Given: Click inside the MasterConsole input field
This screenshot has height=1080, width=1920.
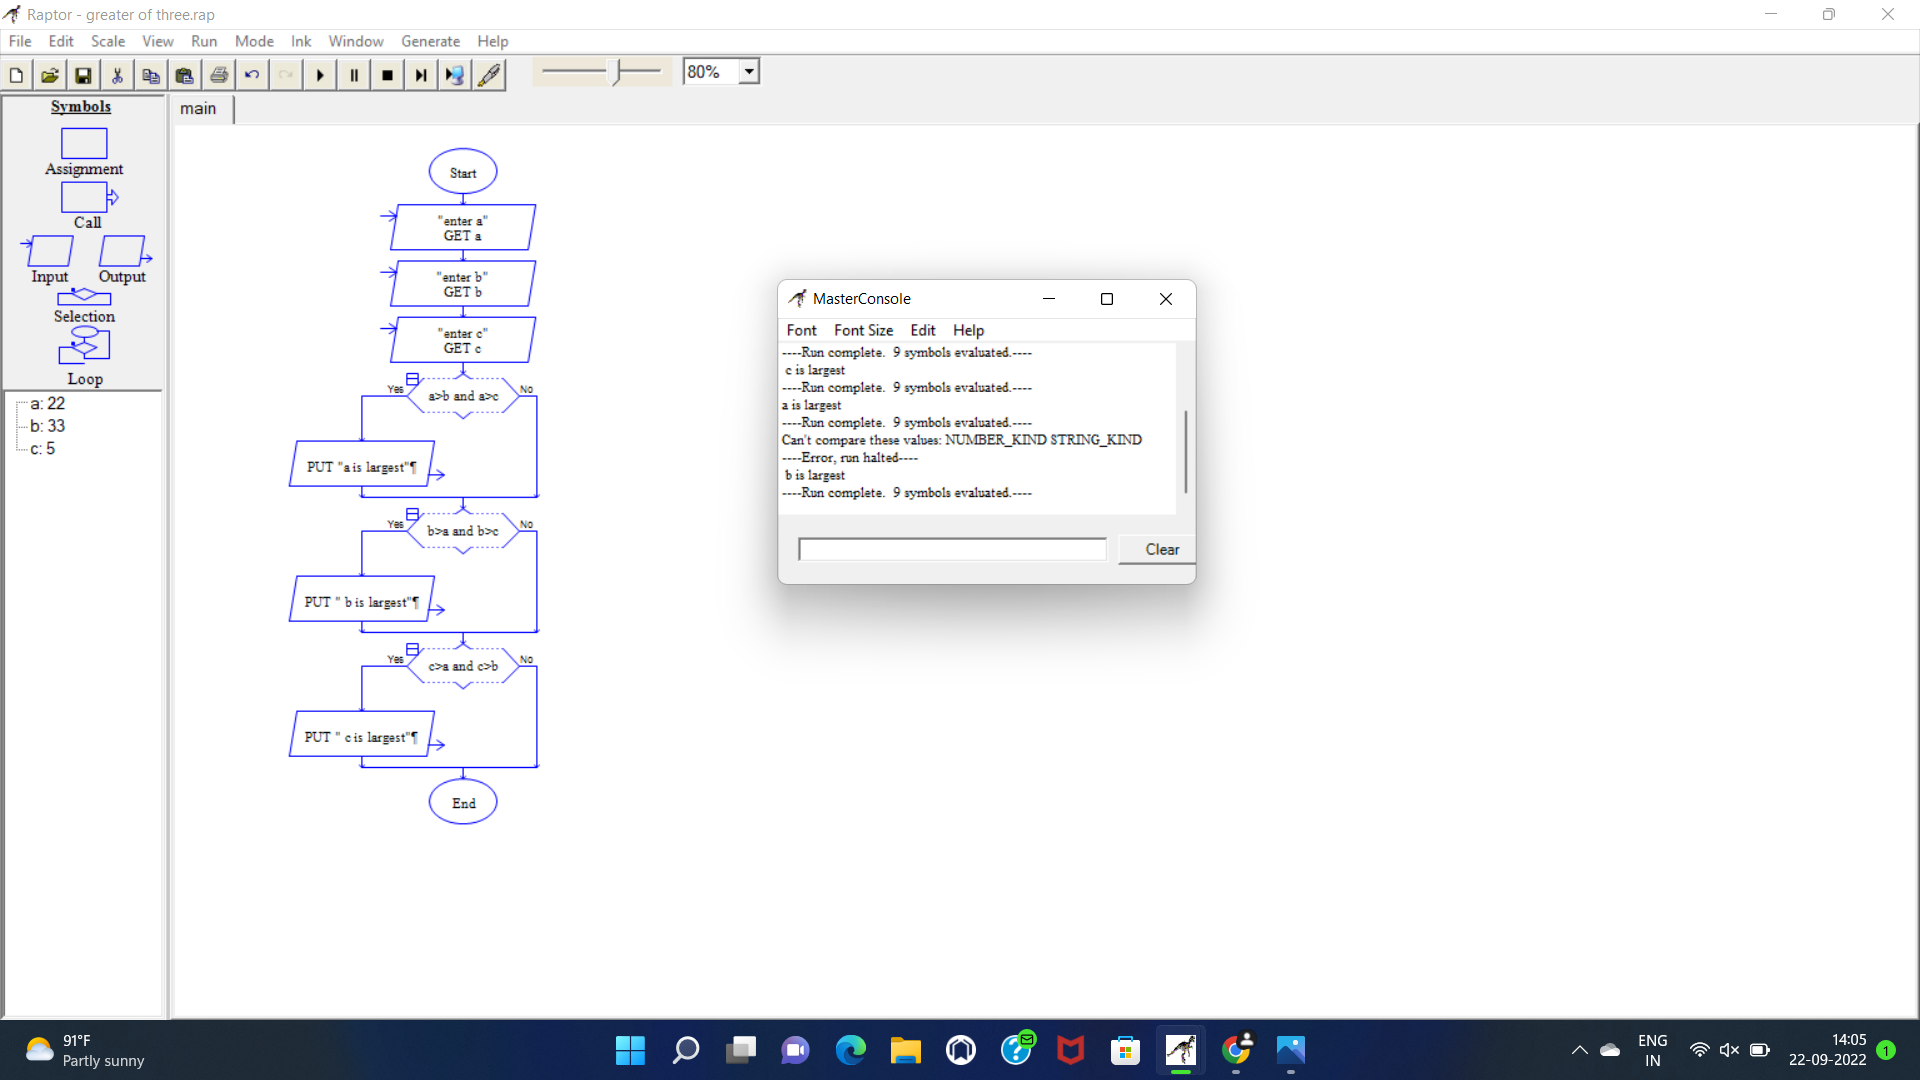Looking at the screenshot, I should 950,549.
